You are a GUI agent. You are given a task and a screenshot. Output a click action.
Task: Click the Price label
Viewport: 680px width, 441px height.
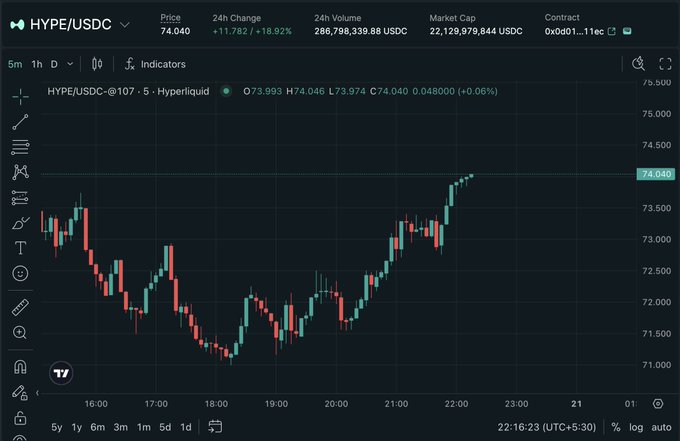[170, 18]
